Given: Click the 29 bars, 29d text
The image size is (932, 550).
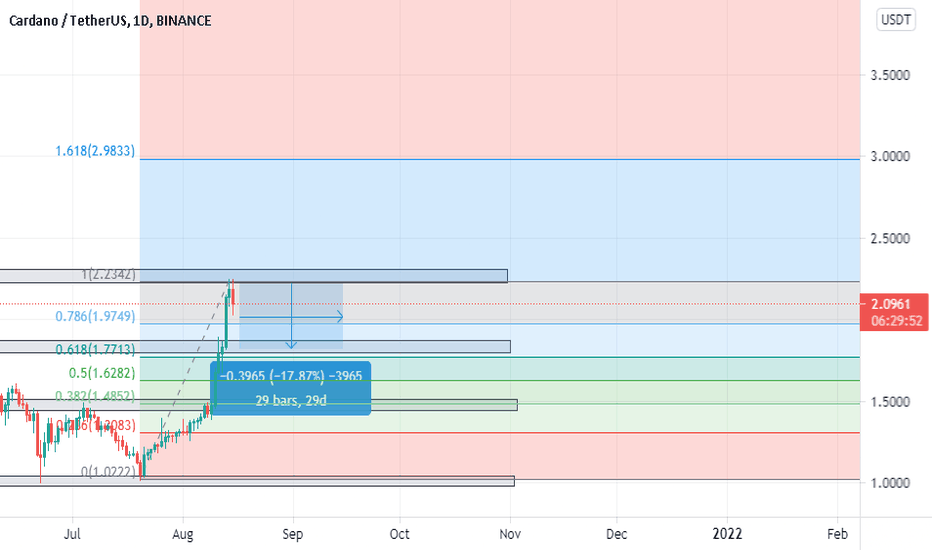Looking at the screenshot, I should [291, 401].
